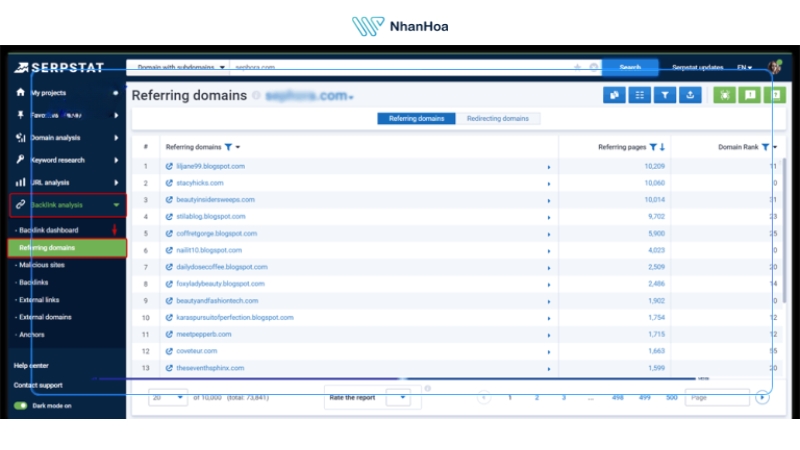Open Anchors in sidebar
Viewport: 800px width, 450px height.
click(32, 335)
